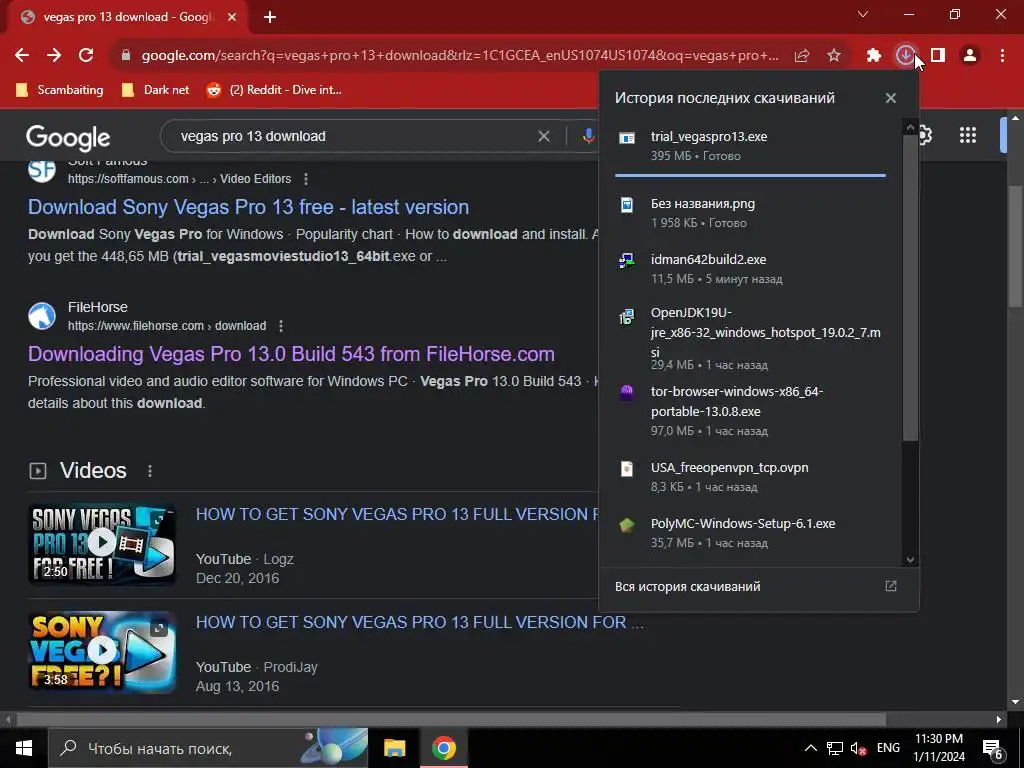This screenshot has height=768, width=1024.
Task: Open Videos section options menu
Action: pyautogui.click(x=150, y=471)
